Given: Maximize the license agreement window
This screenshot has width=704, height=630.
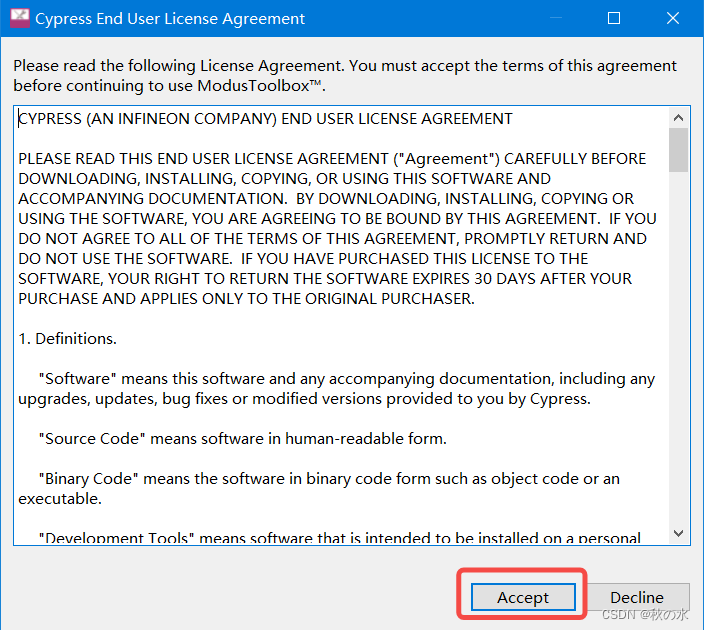Looking at the screenshot, I should [614, 18].
